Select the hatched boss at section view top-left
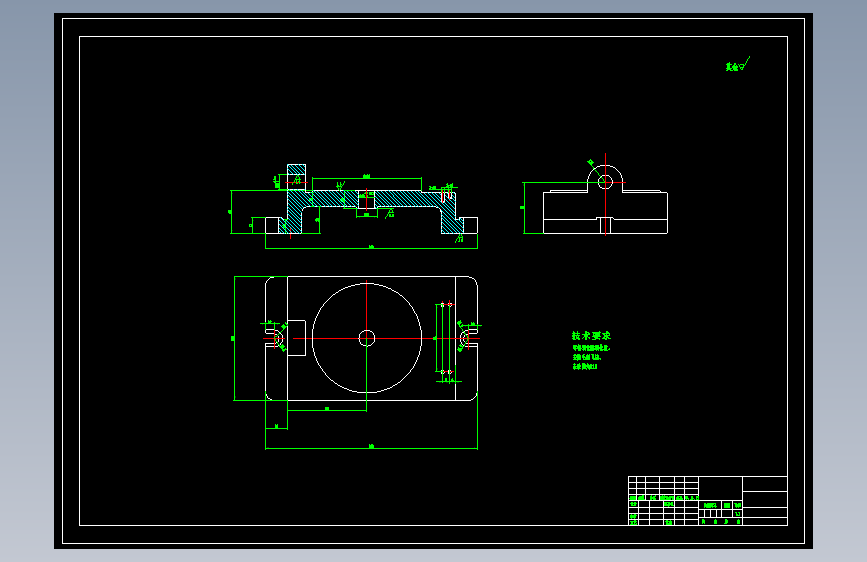 point(296,169)
